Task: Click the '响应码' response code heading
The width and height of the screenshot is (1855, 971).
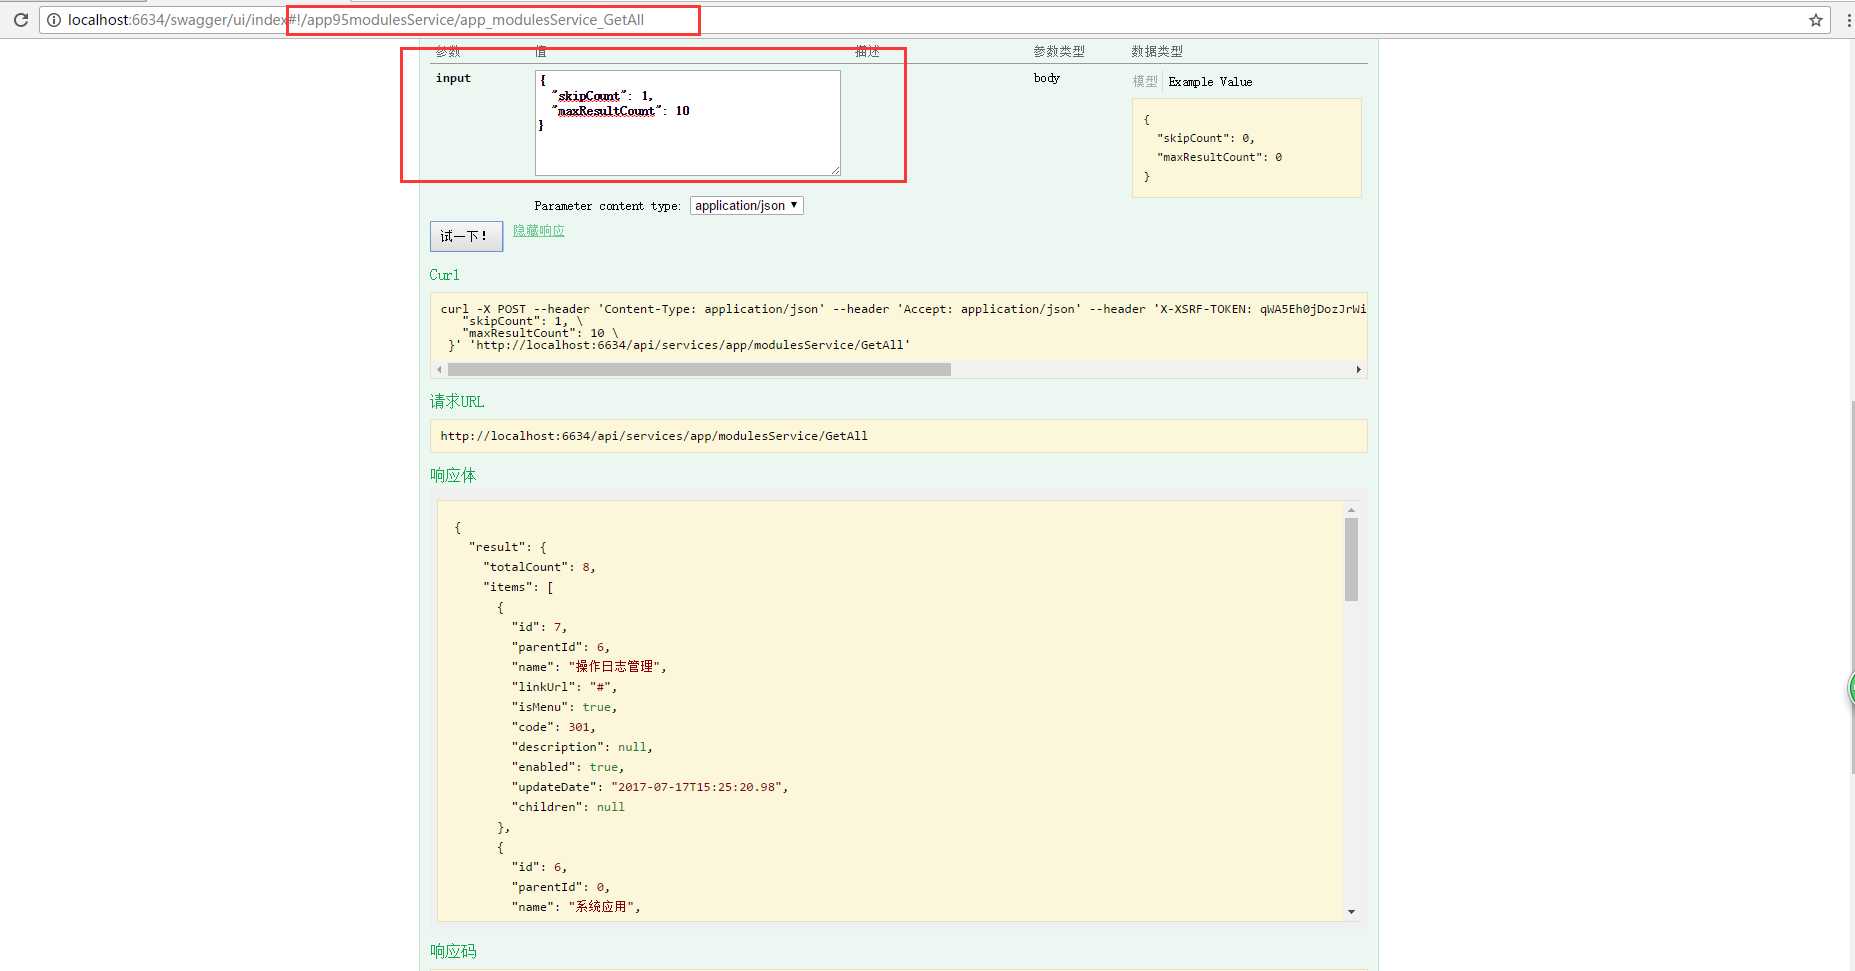Action: tap(453, 951)
